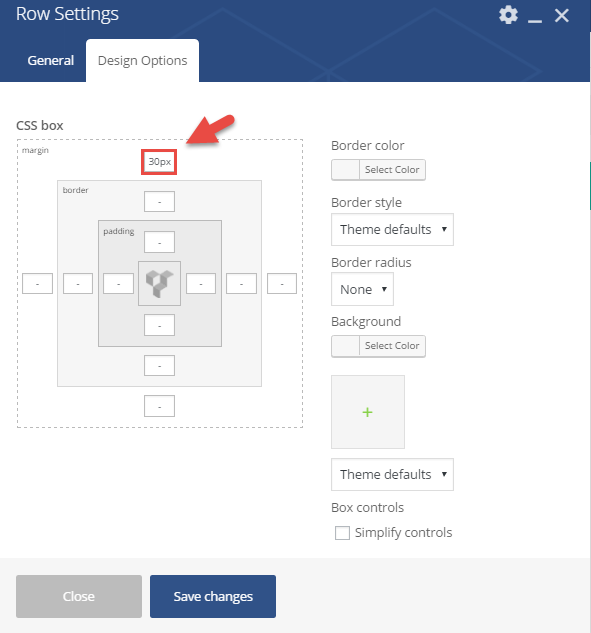
Task: Open the settings gear icon
Action: [508, 15]
